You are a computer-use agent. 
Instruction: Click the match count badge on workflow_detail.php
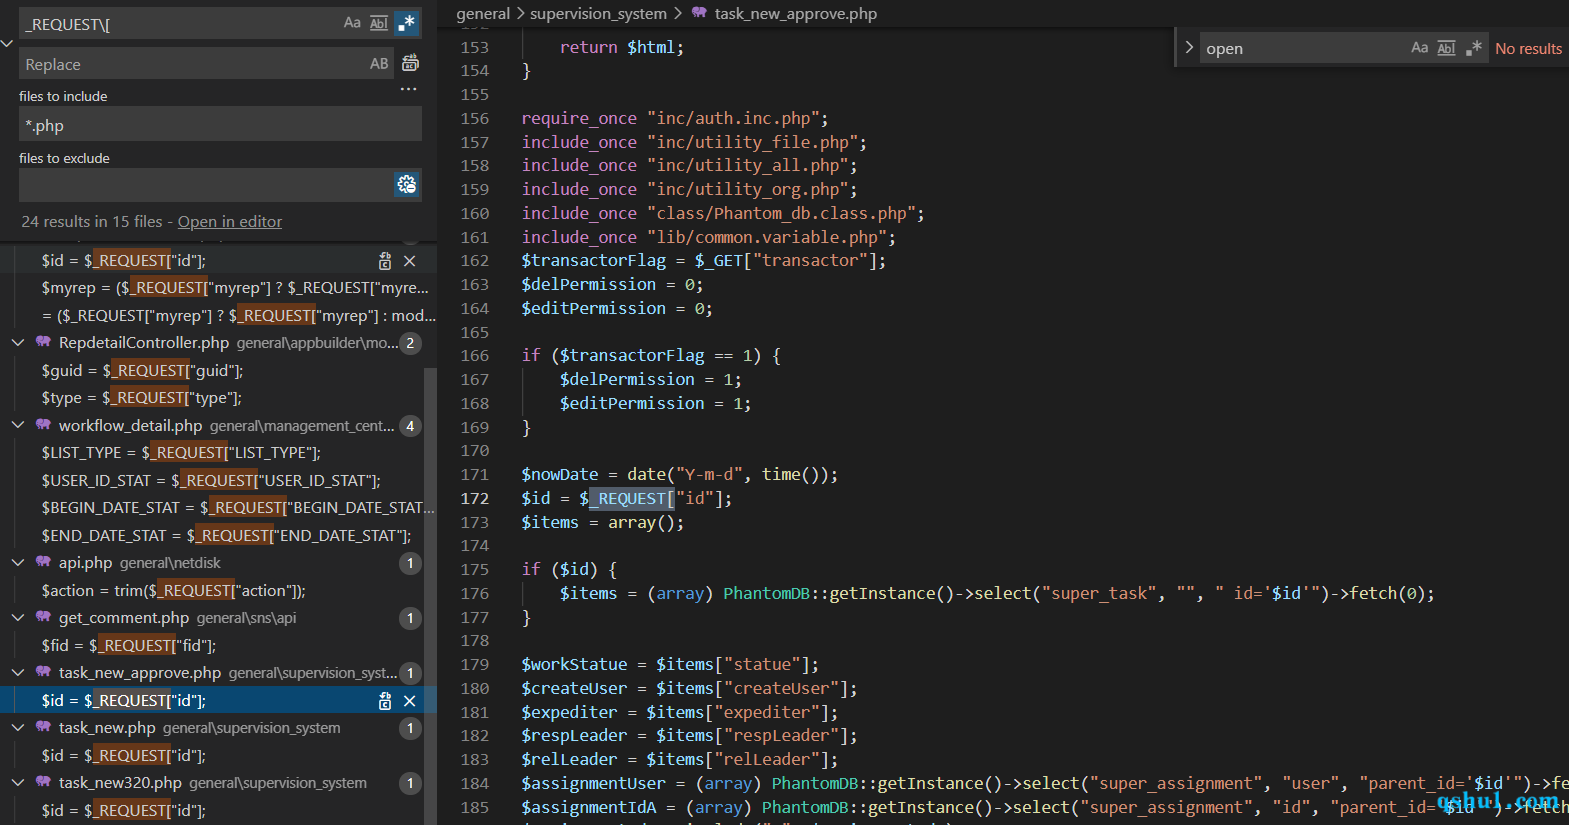410,426
